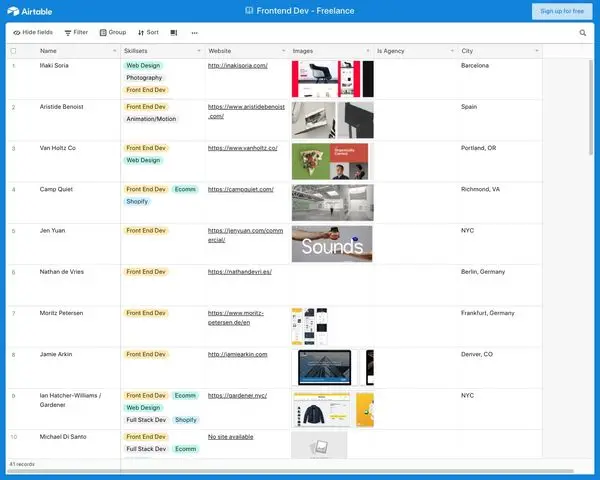Click the Airtable logo
600x480 pixels.
tap(29, 11)
